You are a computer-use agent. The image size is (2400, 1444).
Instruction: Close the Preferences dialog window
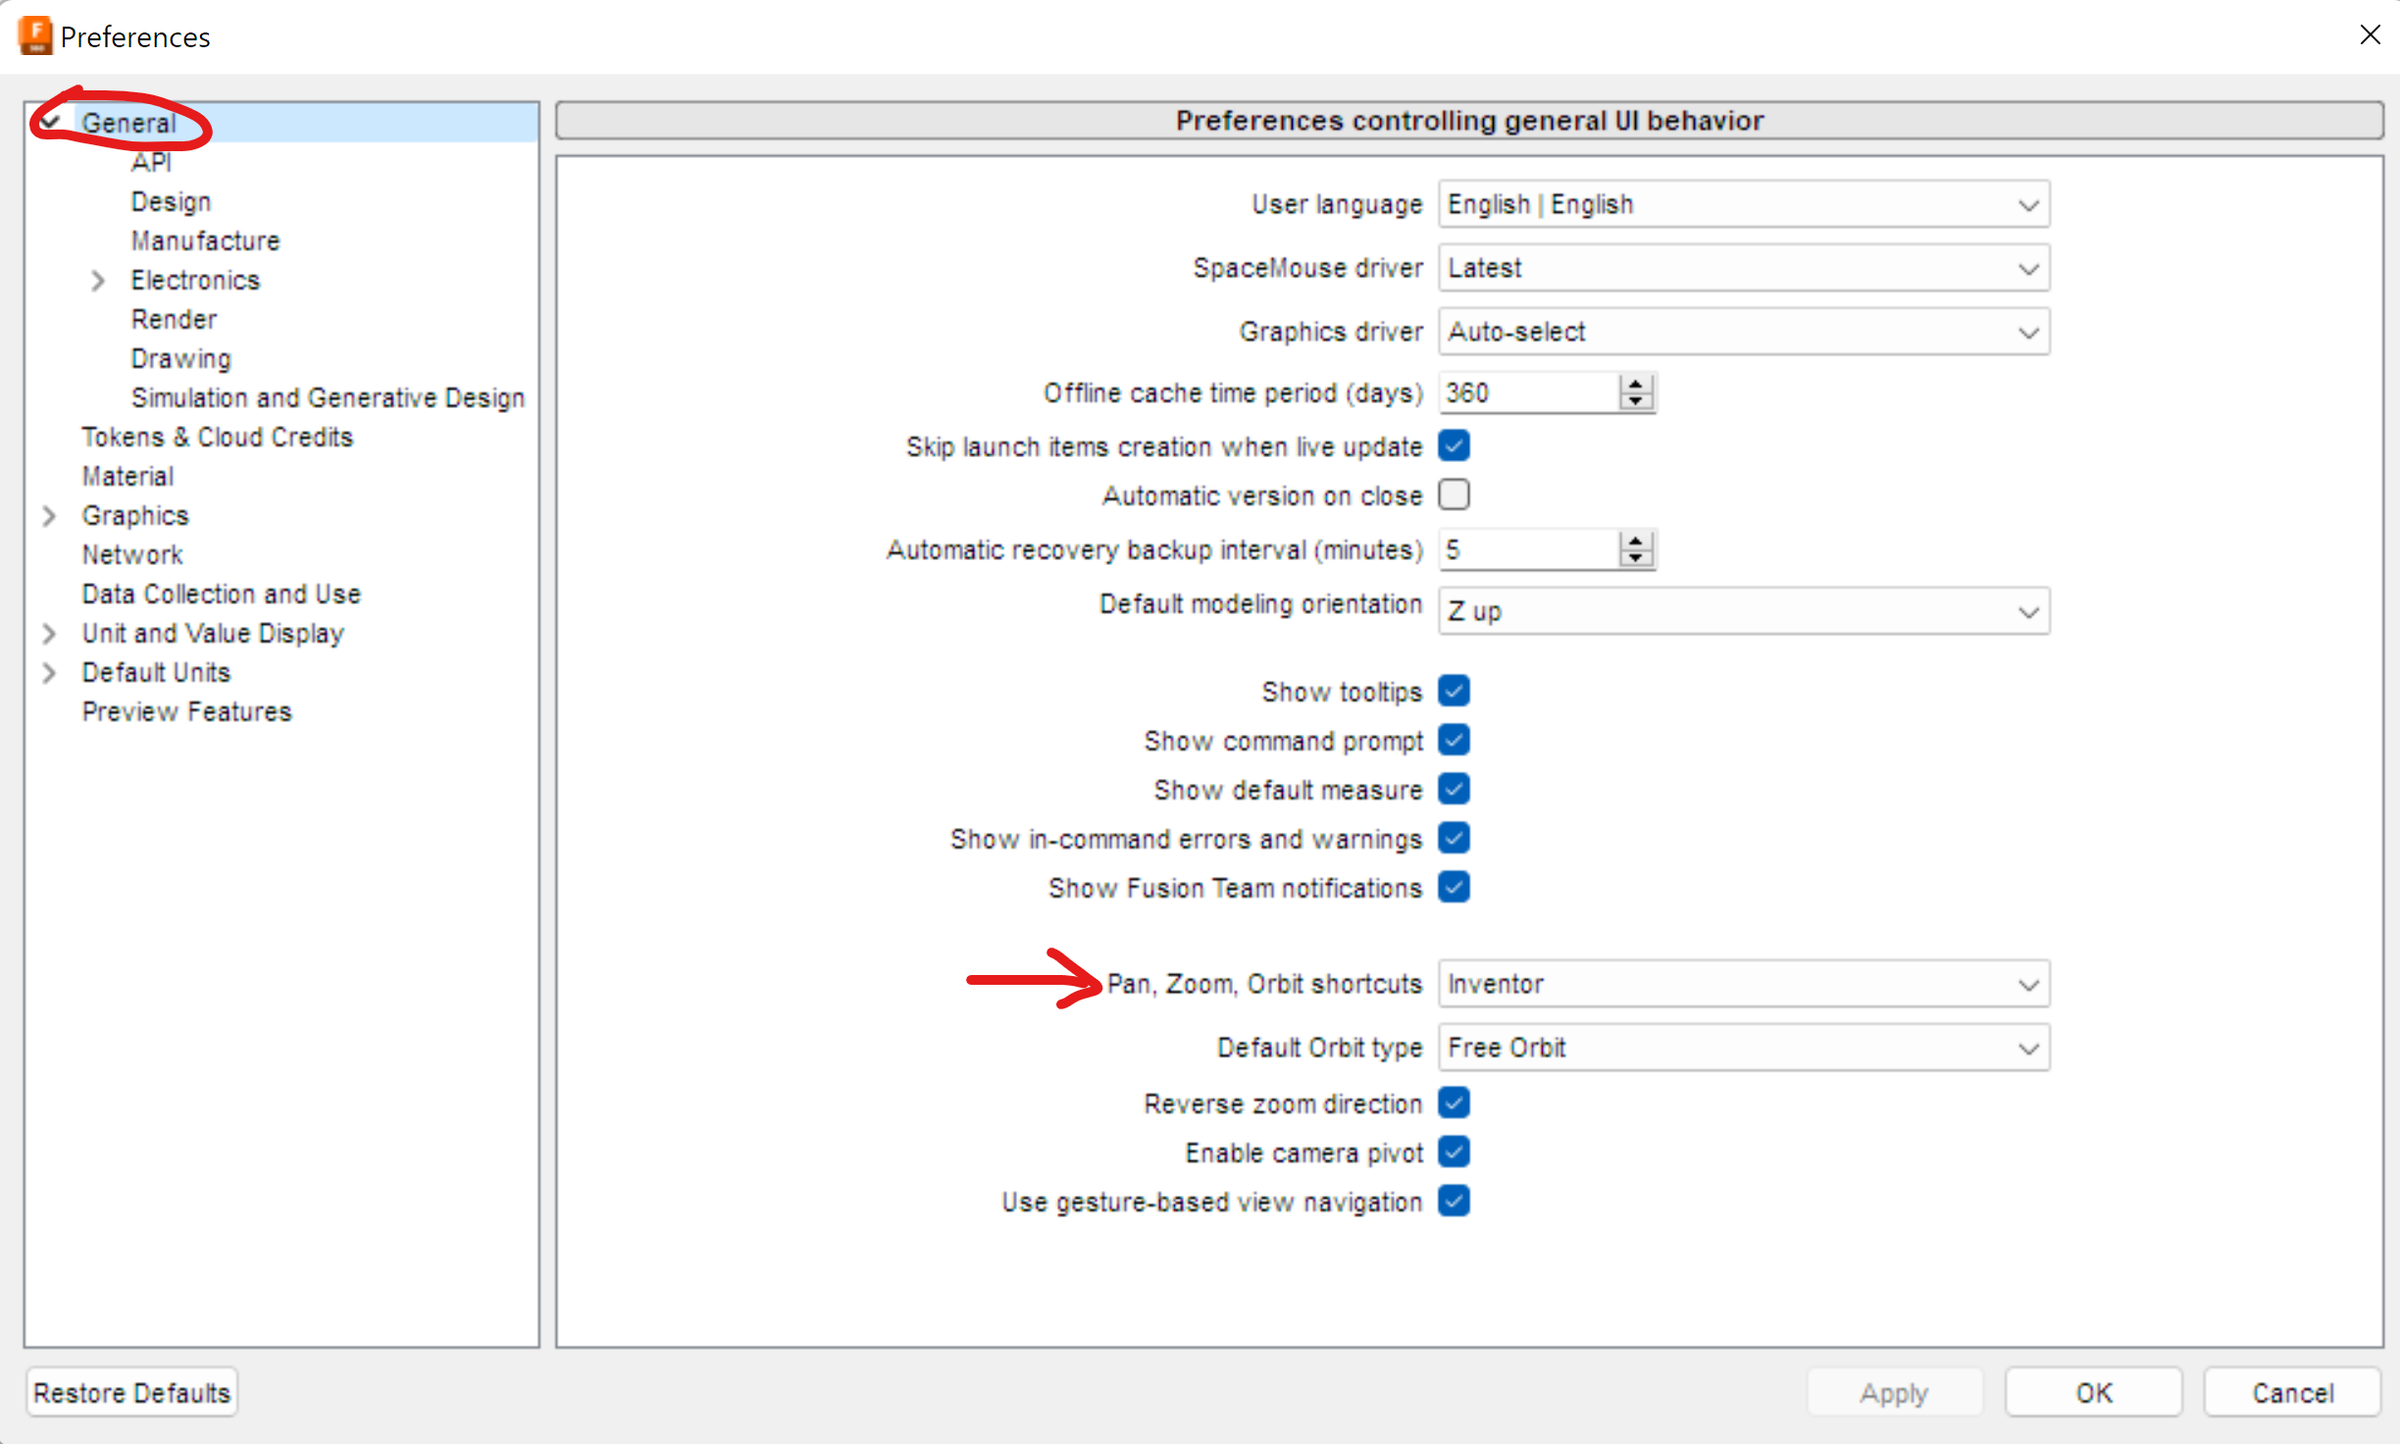(2369, 35)
